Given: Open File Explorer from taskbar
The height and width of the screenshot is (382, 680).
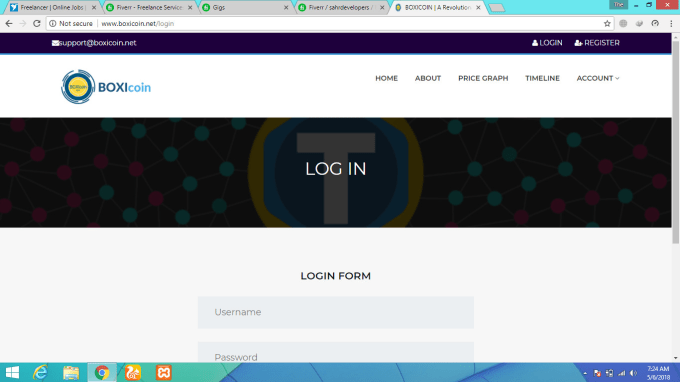Looking at the screenshot, I should (71, 372).
